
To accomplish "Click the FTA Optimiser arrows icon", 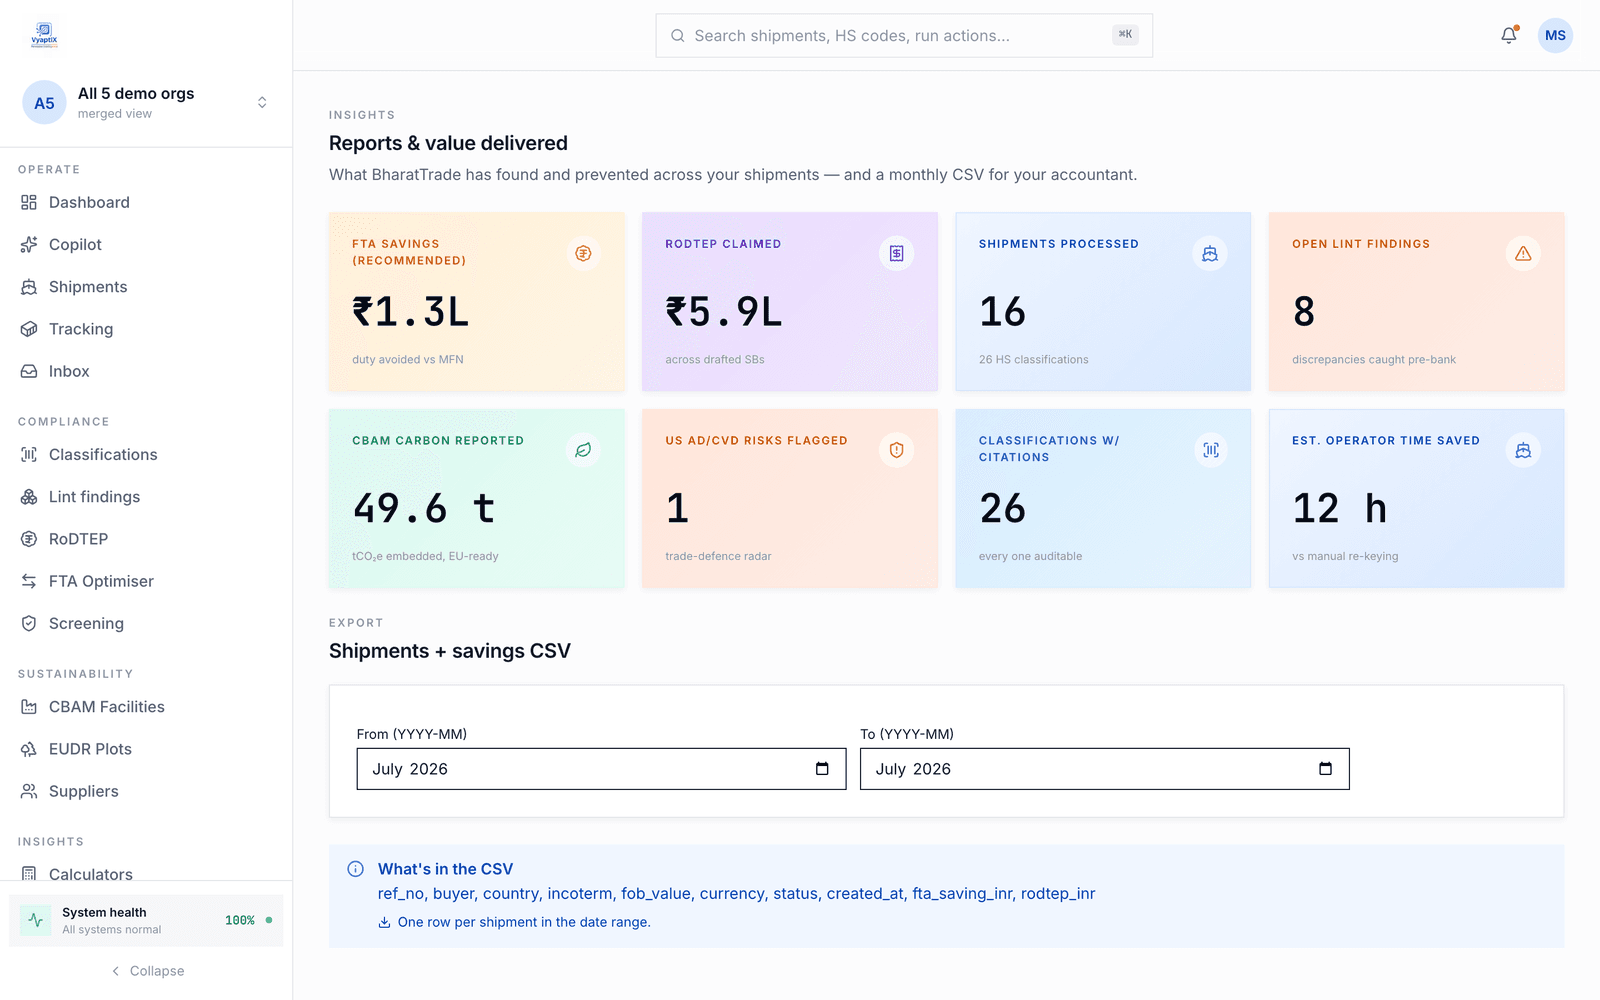I will coord(29,581).
